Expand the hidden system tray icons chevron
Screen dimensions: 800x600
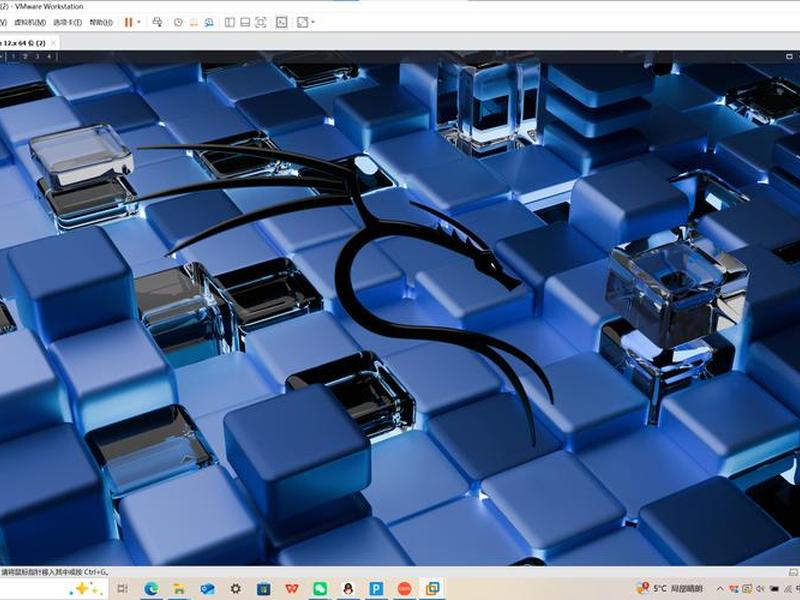point(720,589)
